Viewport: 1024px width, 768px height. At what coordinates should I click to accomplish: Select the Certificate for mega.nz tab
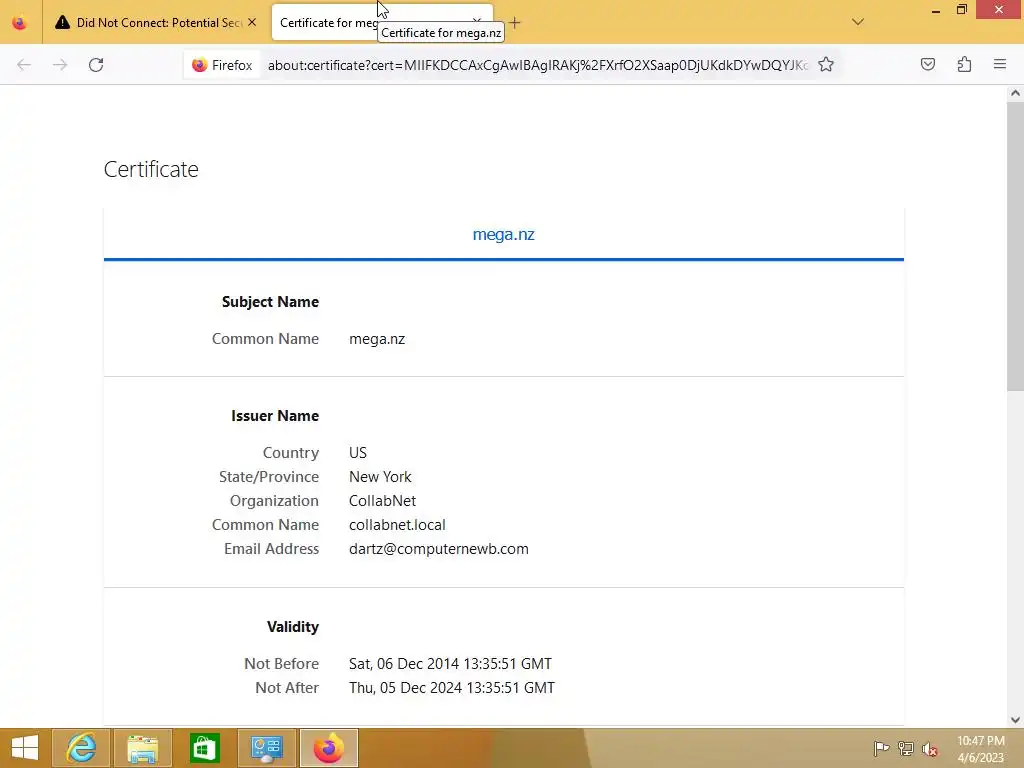click(x=382, y=23)
